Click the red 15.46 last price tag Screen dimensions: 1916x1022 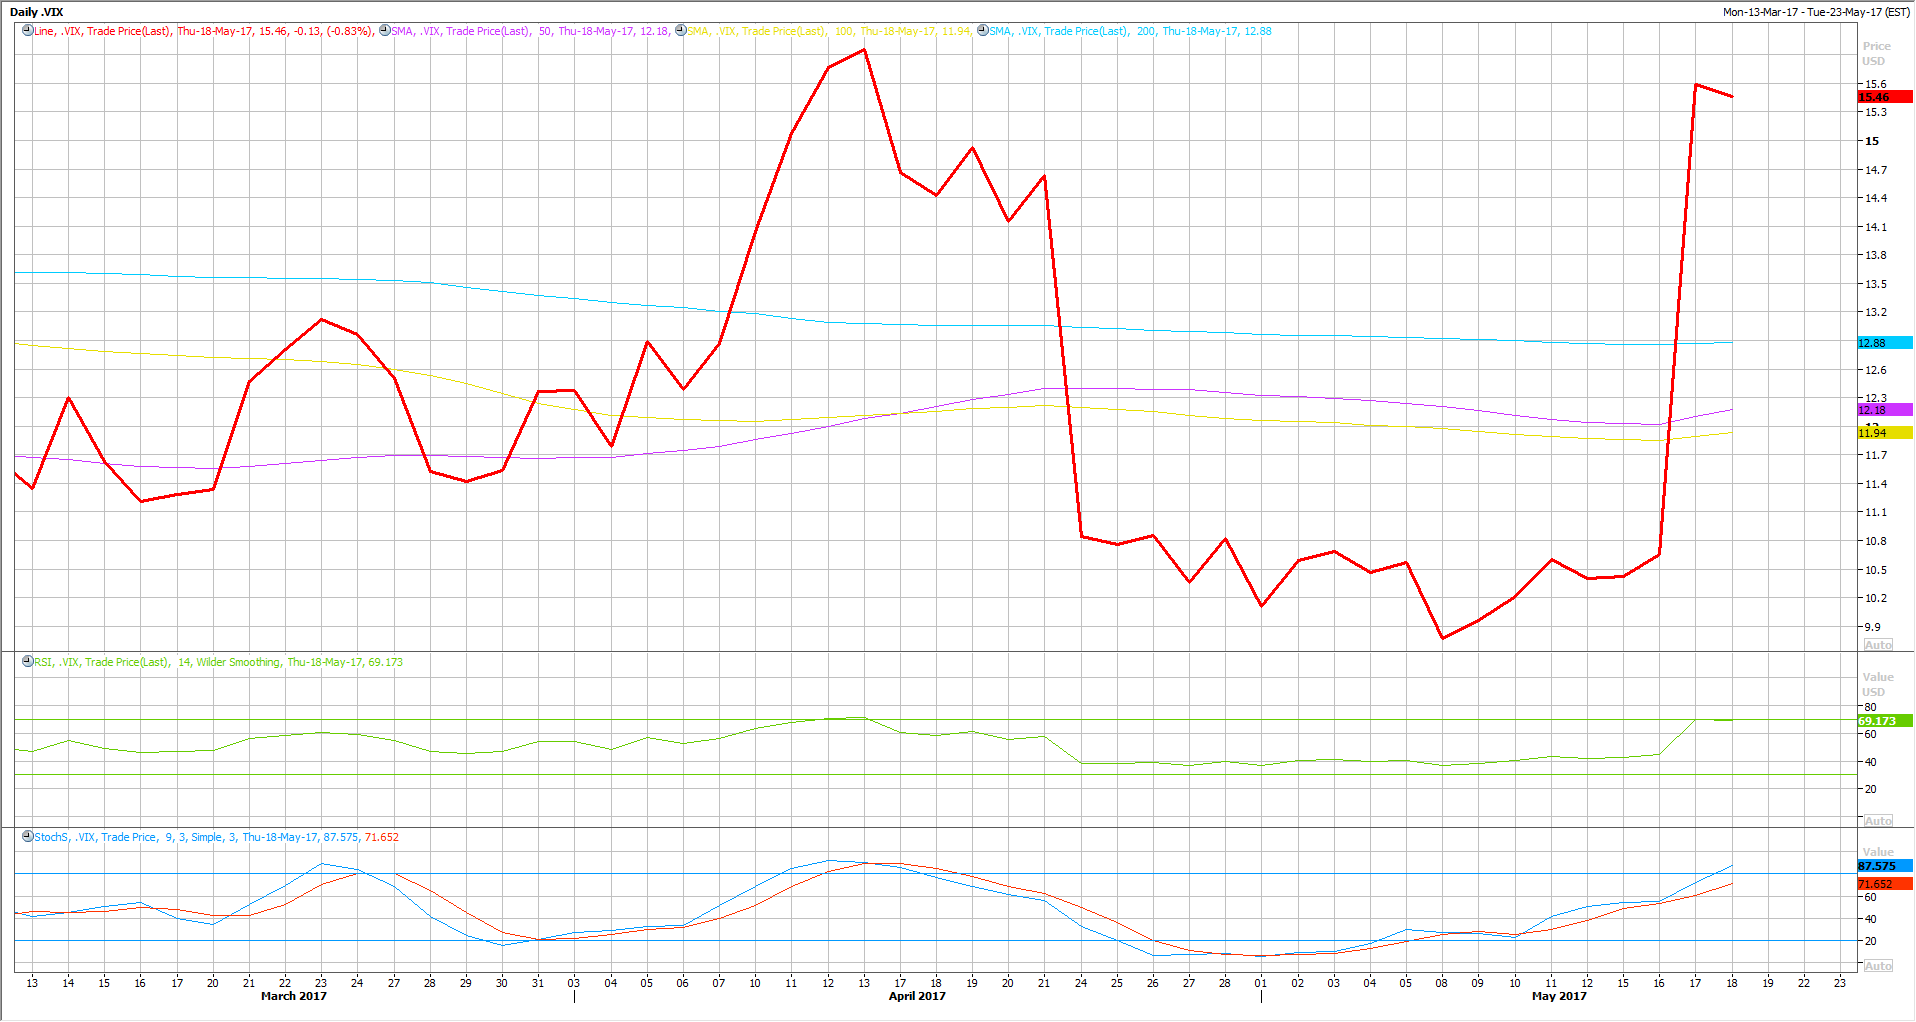click(x=1884, y=97)
